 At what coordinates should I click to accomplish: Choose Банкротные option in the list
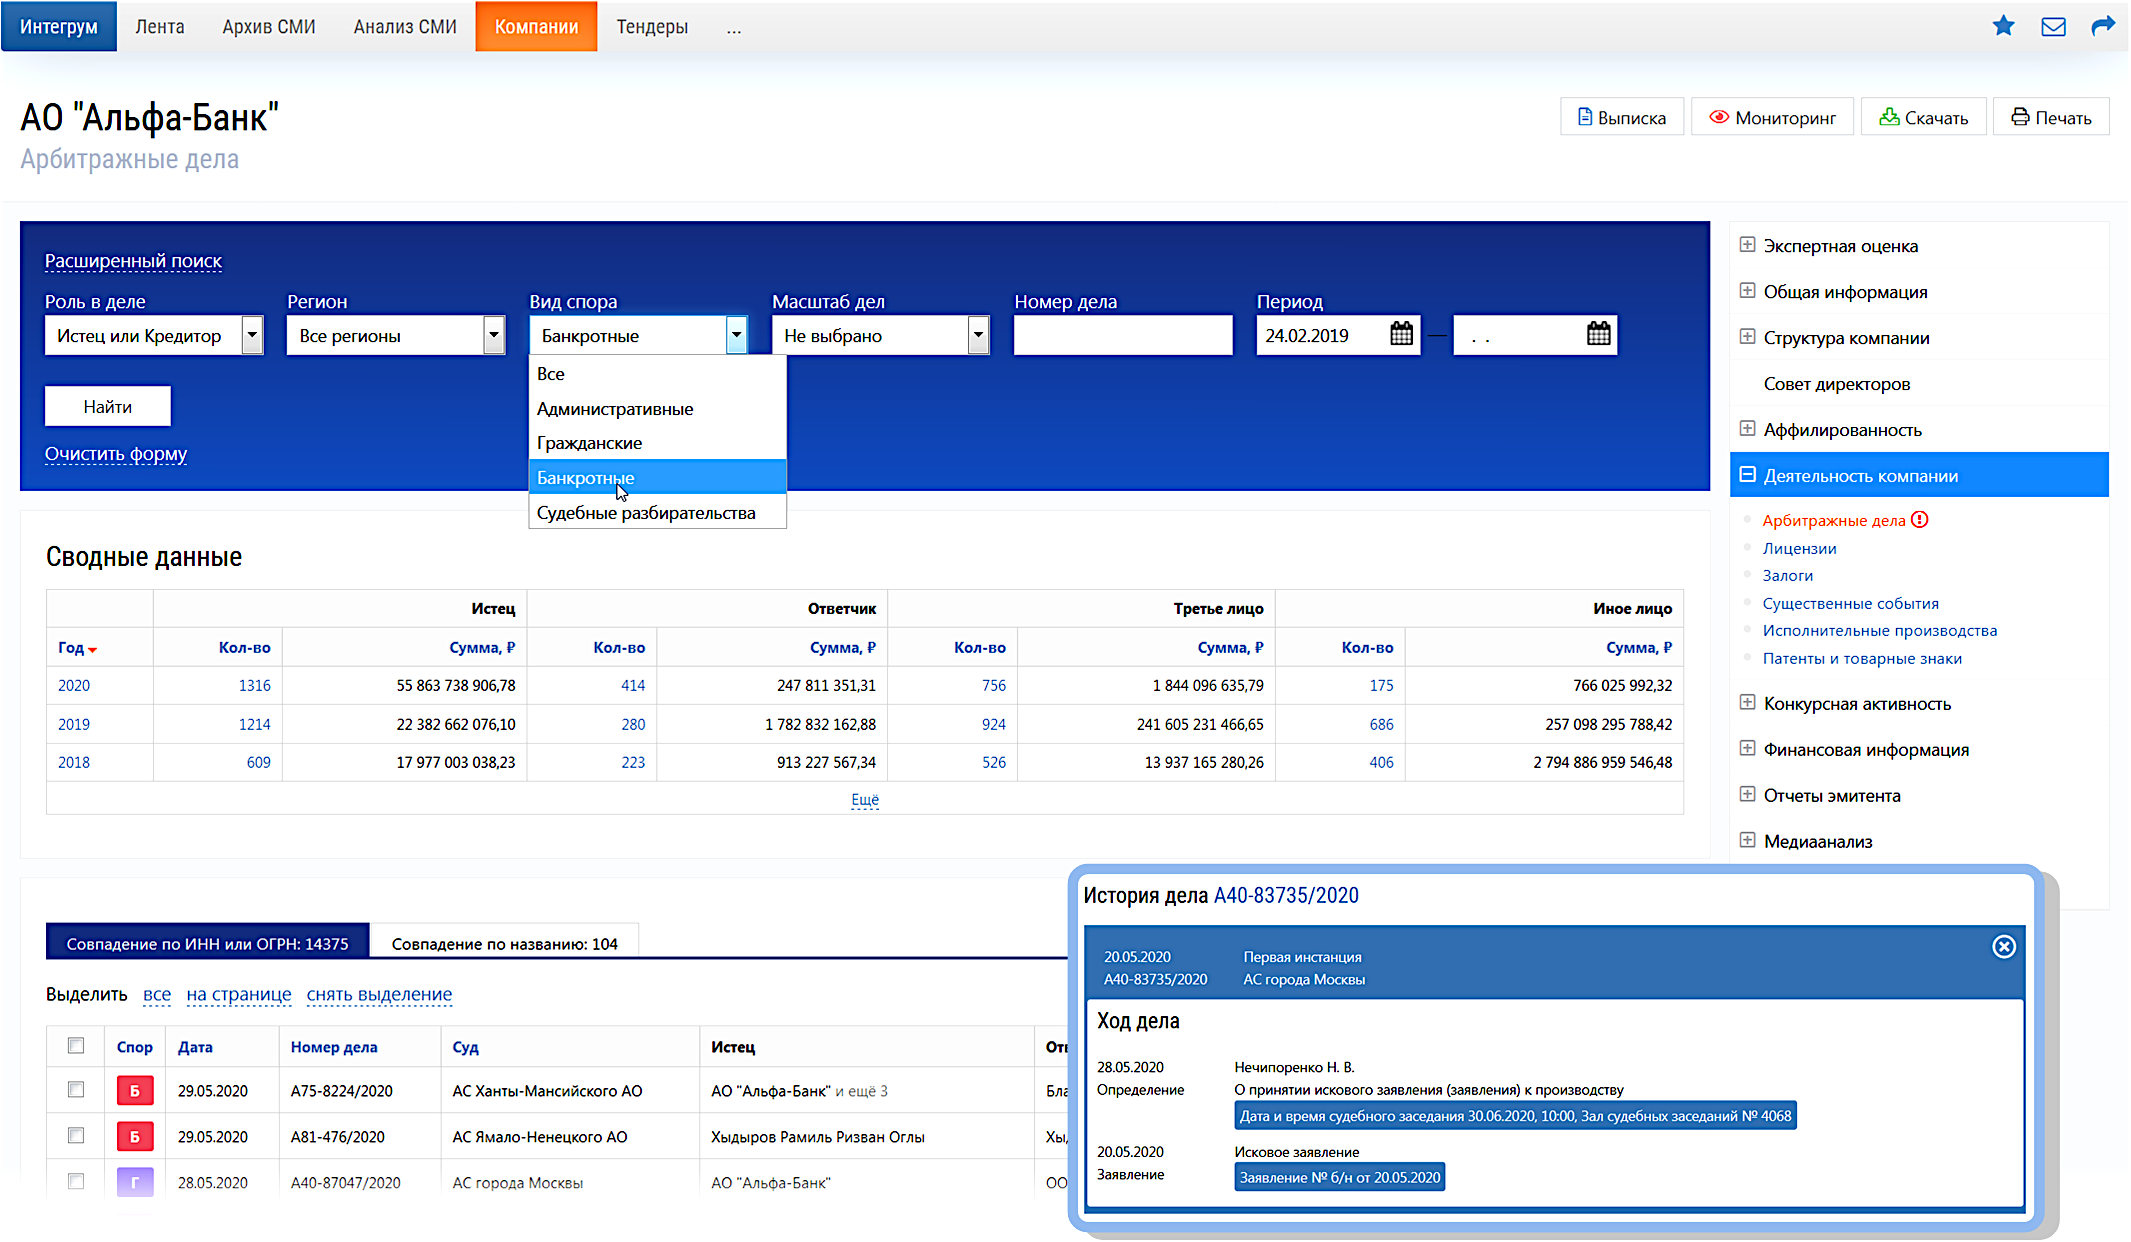(657, 478)
